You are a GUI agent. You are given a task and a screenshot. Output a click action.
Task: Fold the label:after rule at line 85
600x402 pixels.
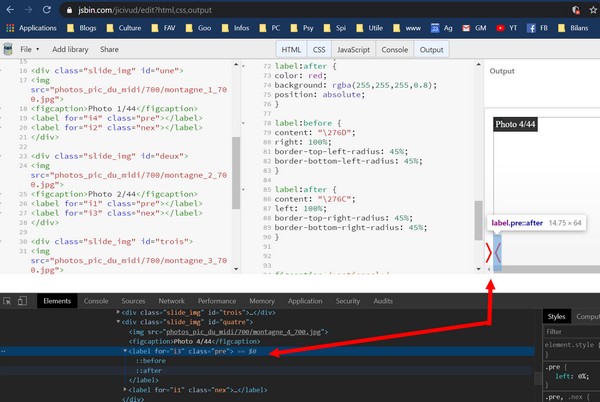[243, 190]
